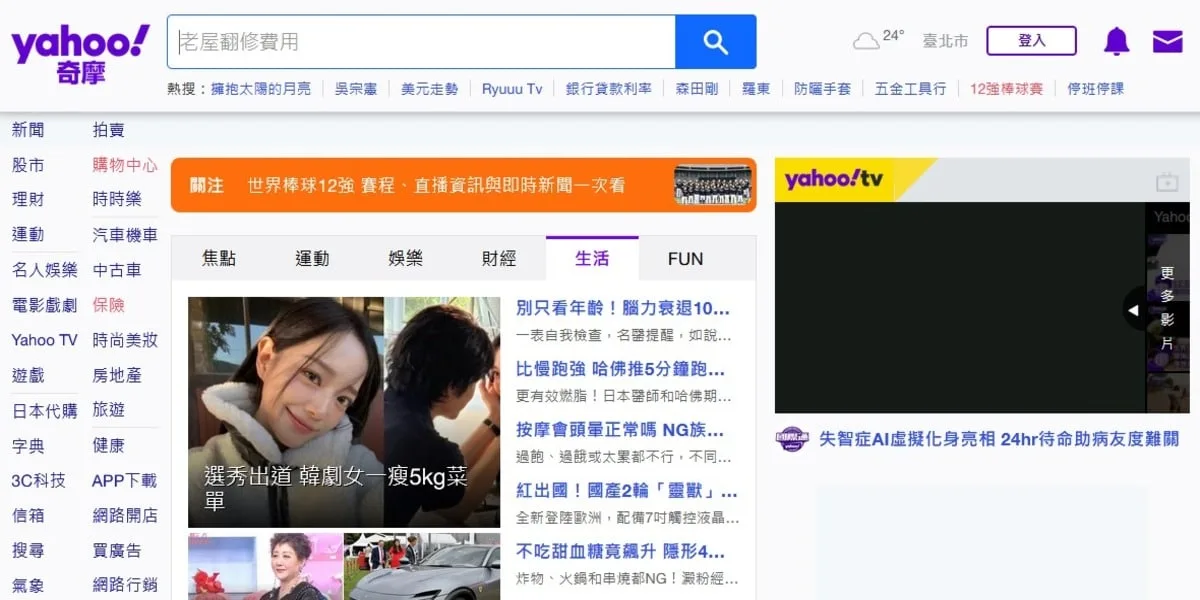Switch to the 焦點 tab

pos(219,258)
